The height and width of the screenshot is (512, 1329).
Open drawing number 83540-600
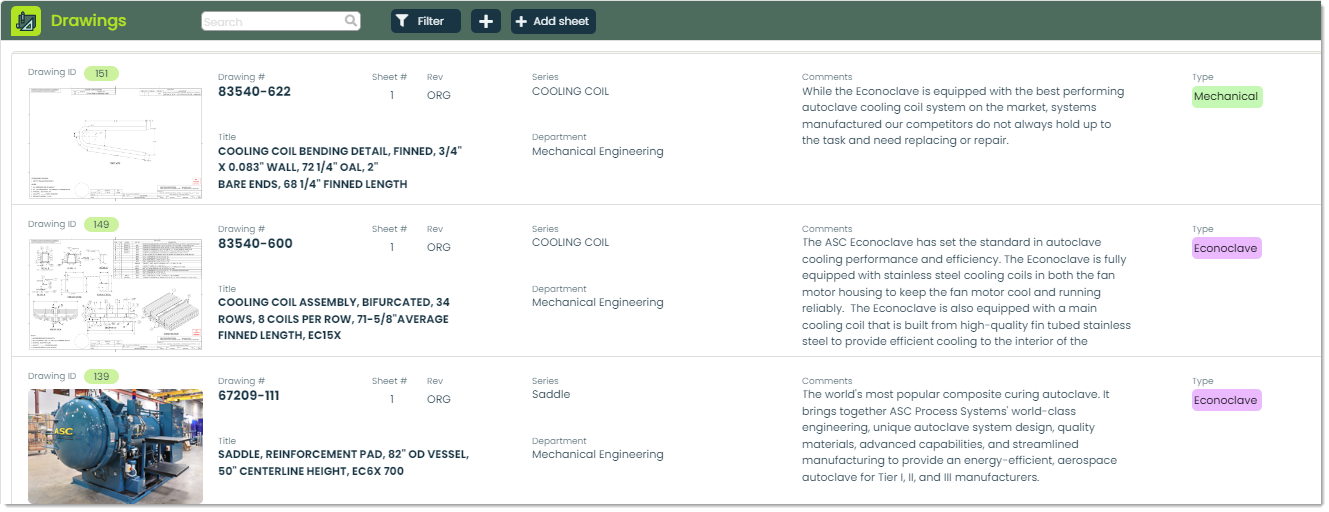click(x=255, y=244)
